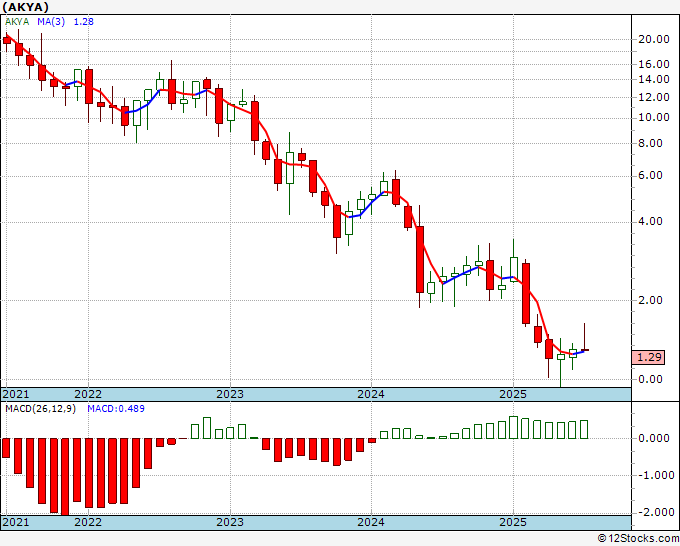This screenshot has height=546, width=680.
Task: Select 2024 on the price timeline
Action: (371, 394)
